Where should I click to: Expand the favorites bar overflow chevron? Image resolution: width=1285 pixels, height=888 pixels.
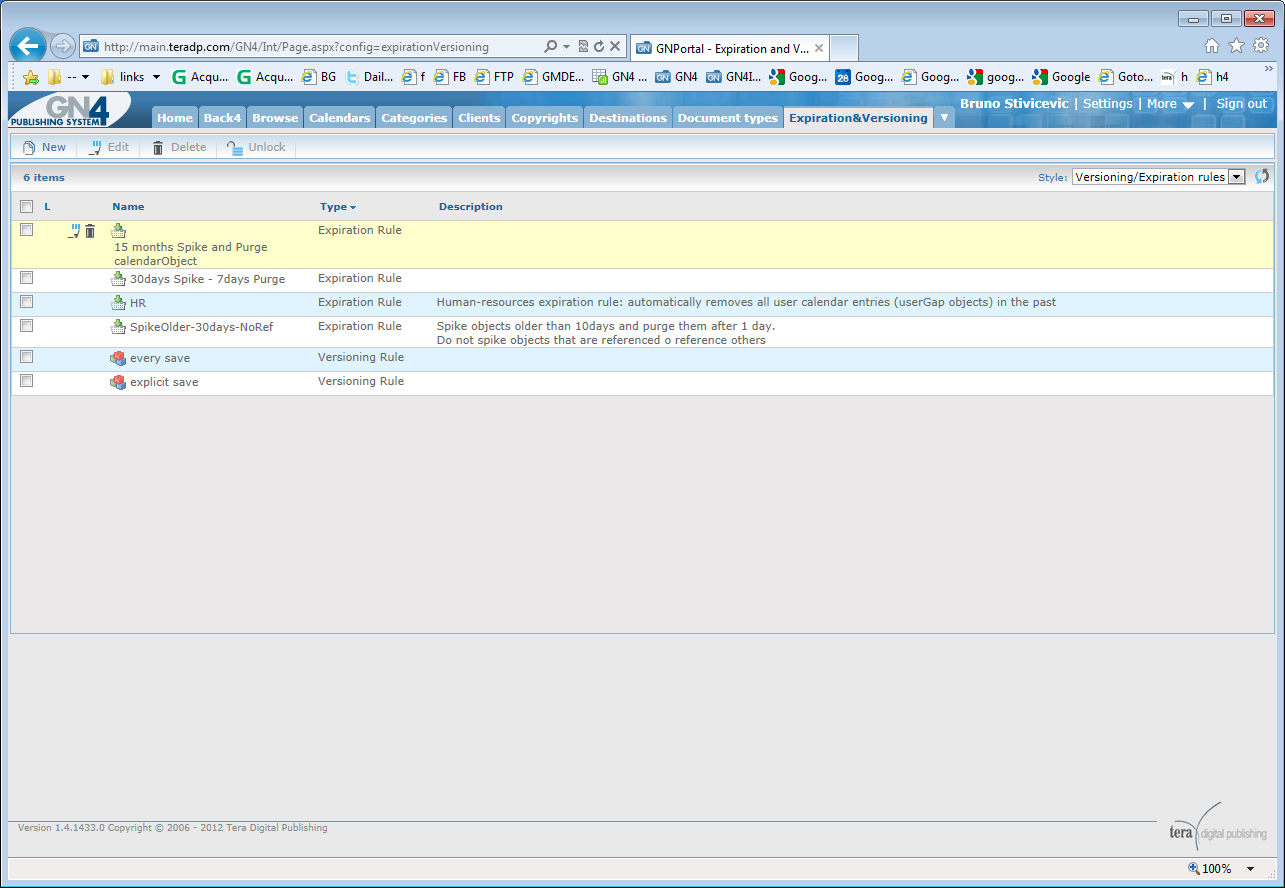[x=1268, y=70]
